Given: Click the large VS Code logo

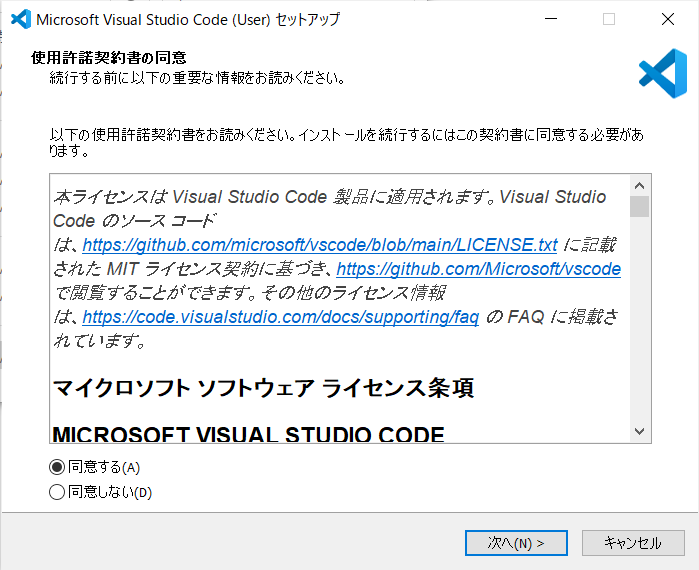Looking at the screenshot, I should 663,74.
